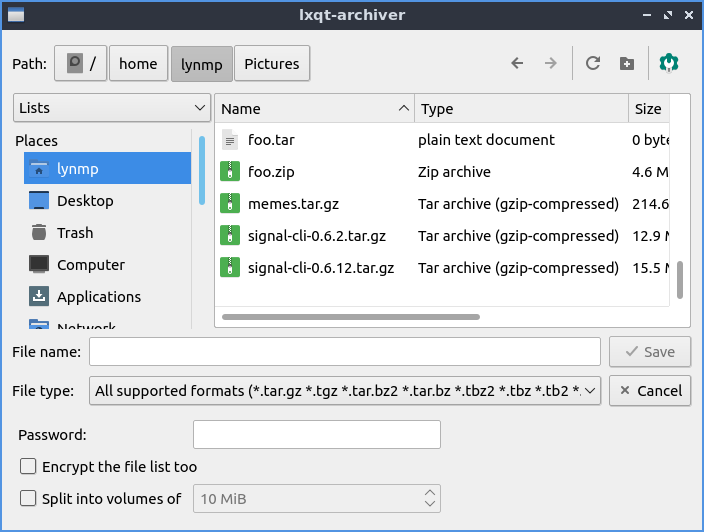The image size is (704, 532).
Task: Select memes.tar.gz in the file list
Action: [292, 204]
